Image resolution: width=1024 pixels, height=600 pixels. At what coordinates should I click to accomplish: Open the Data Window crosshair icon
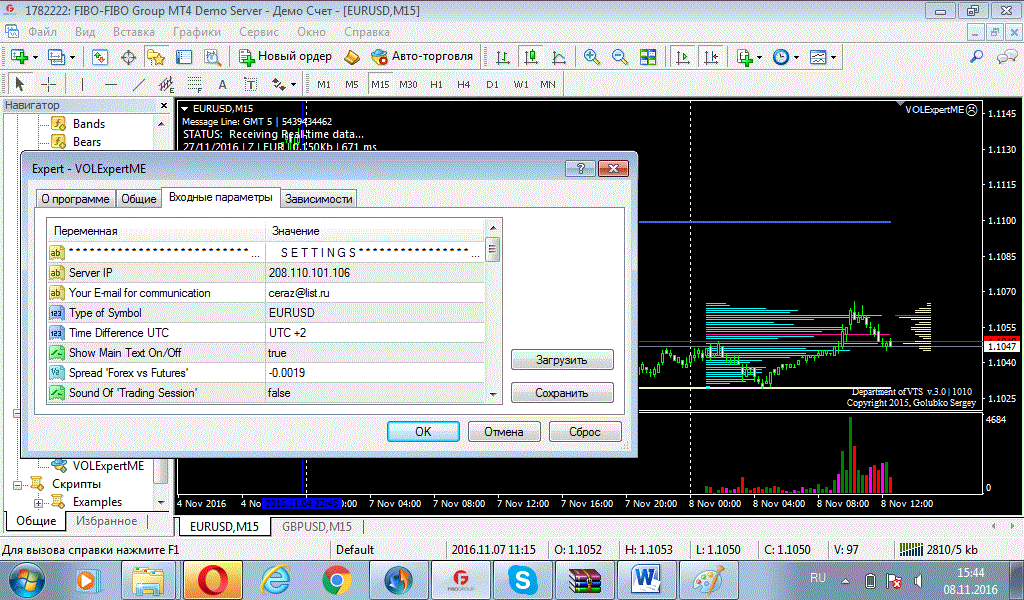[x=128, y=57]
